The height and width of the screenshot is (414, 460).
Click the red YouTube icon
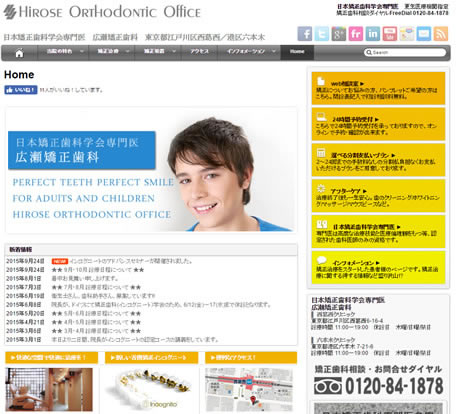(390, 34)
